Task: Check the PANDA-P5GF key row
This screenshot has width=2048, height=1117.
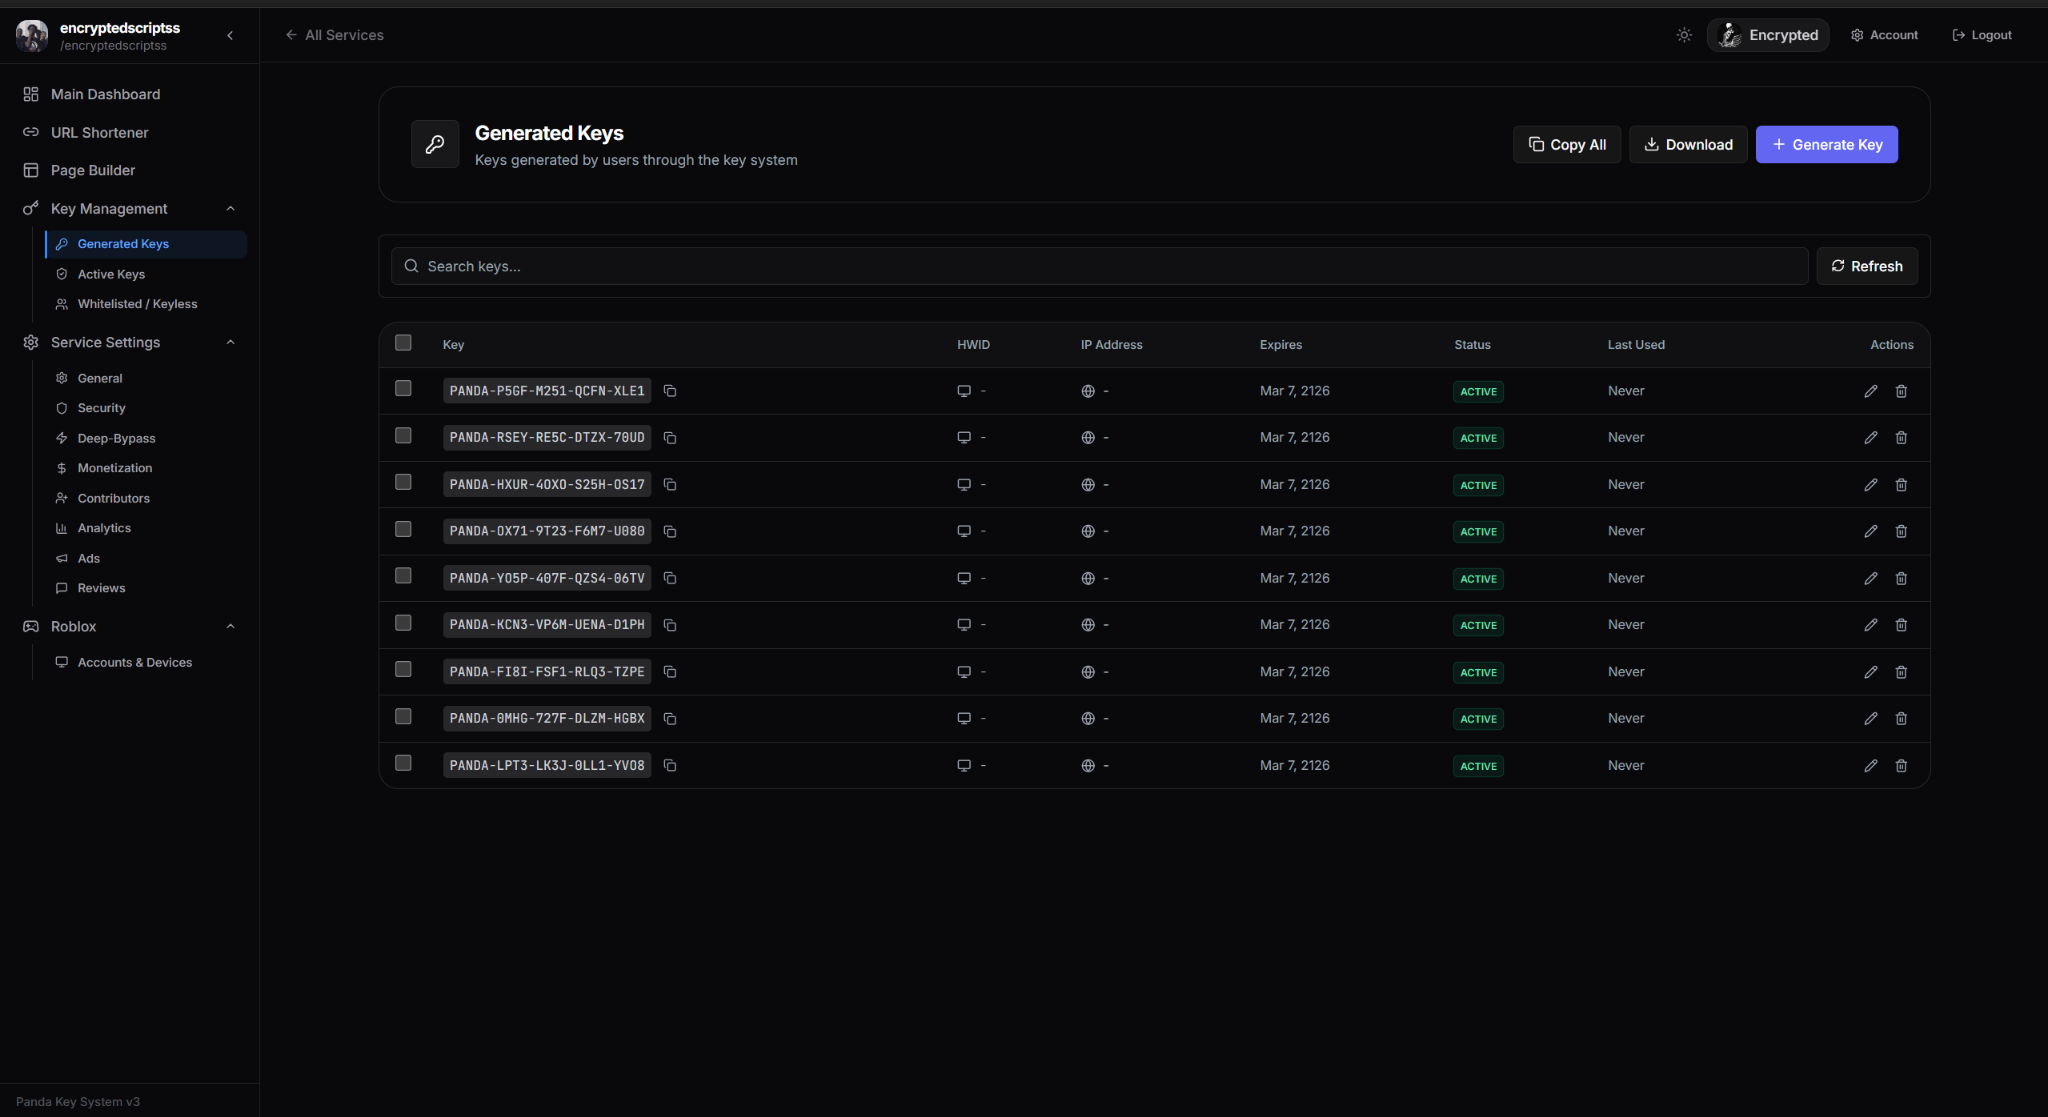Action: click(x=403, y=388)
